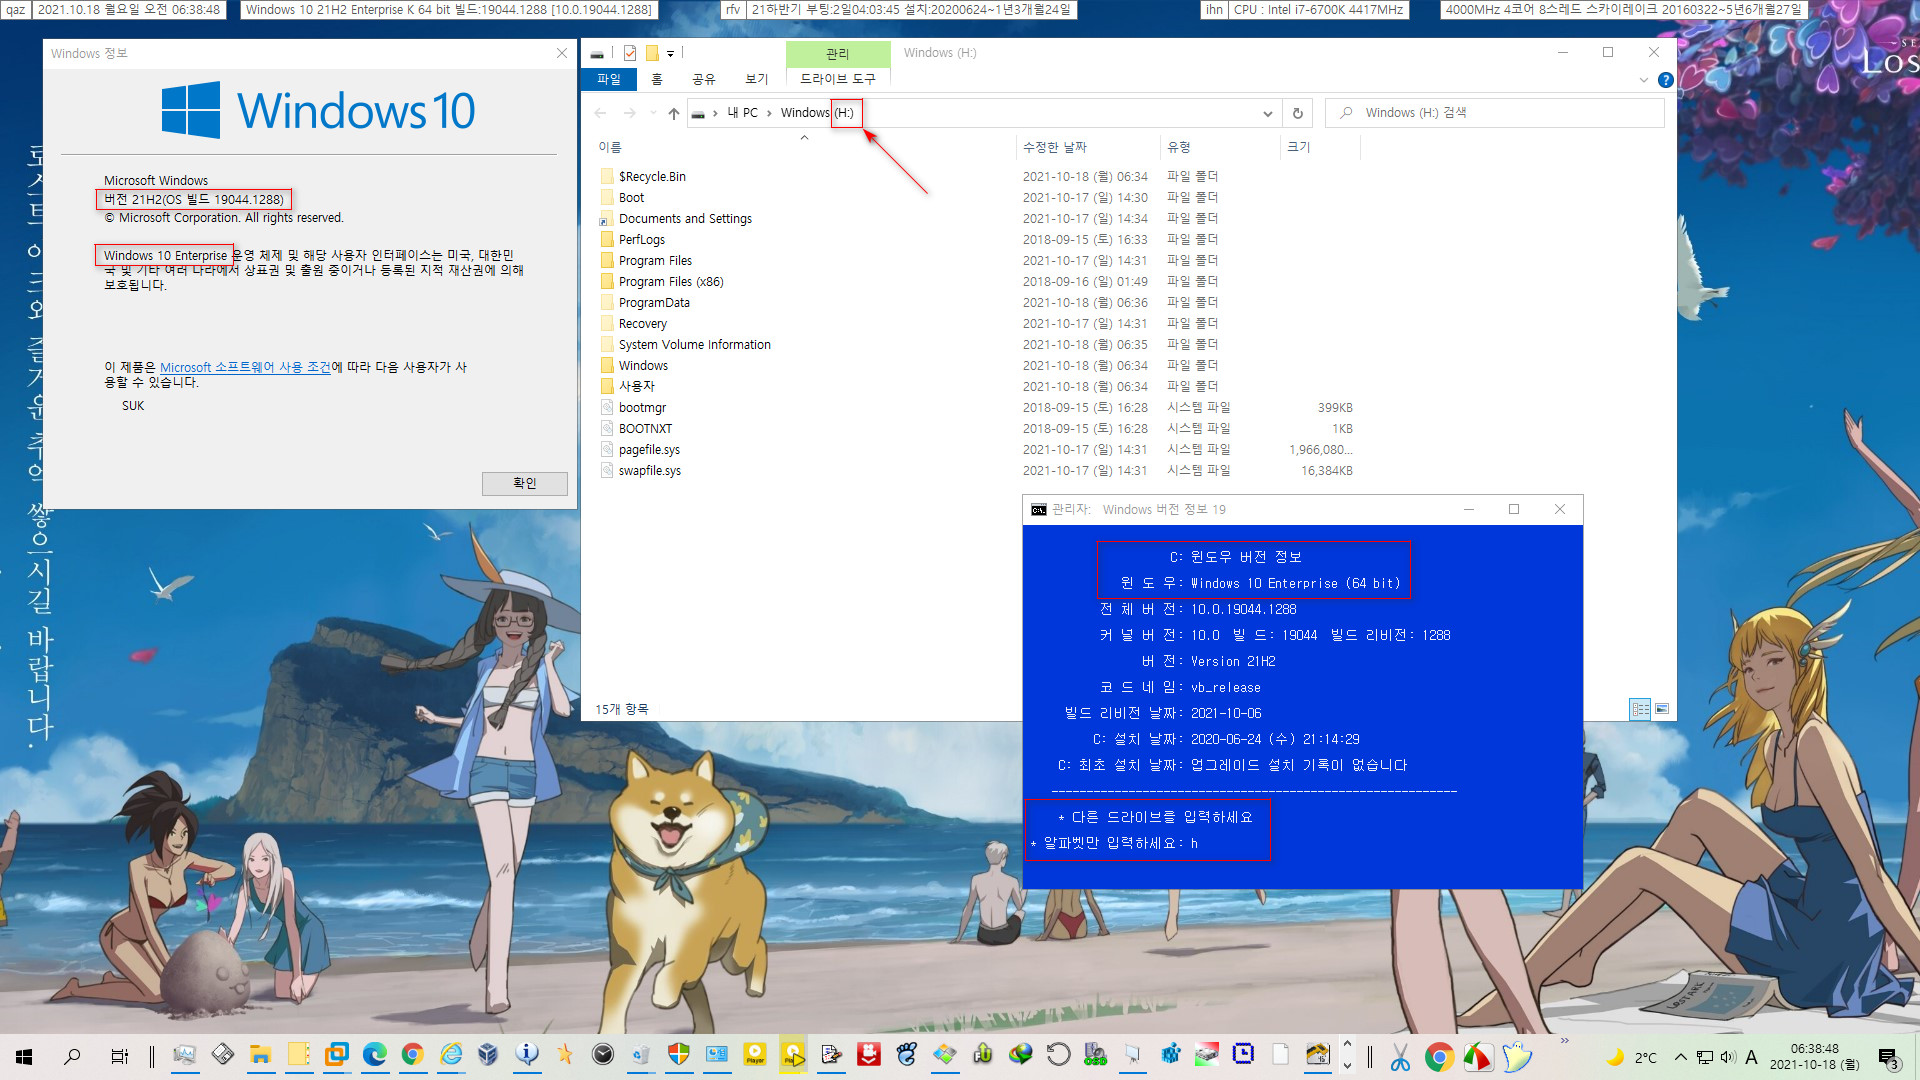
Task: Click Explorer help question mark icon
Action: tap(1665, 80)
